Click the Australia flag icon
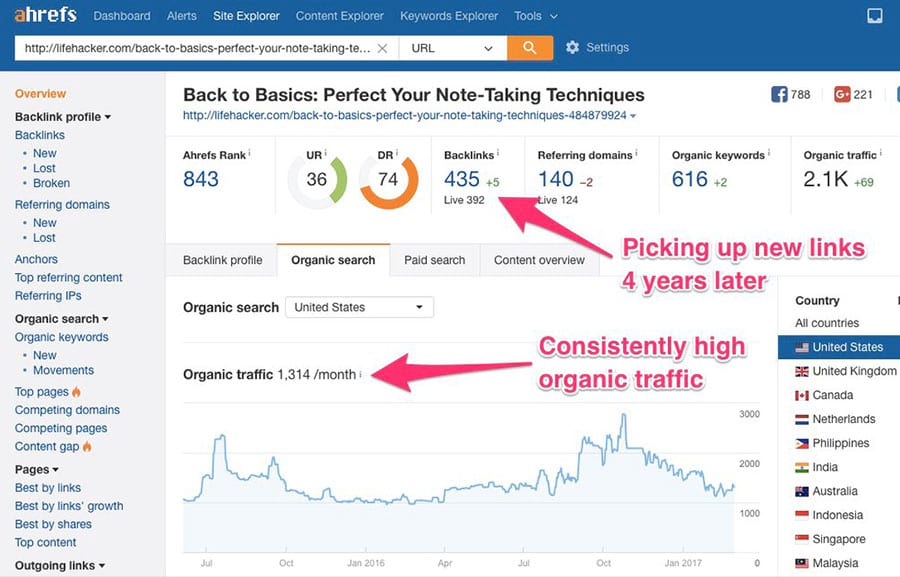Screen dimensions: 900x577 coord(802,491)
